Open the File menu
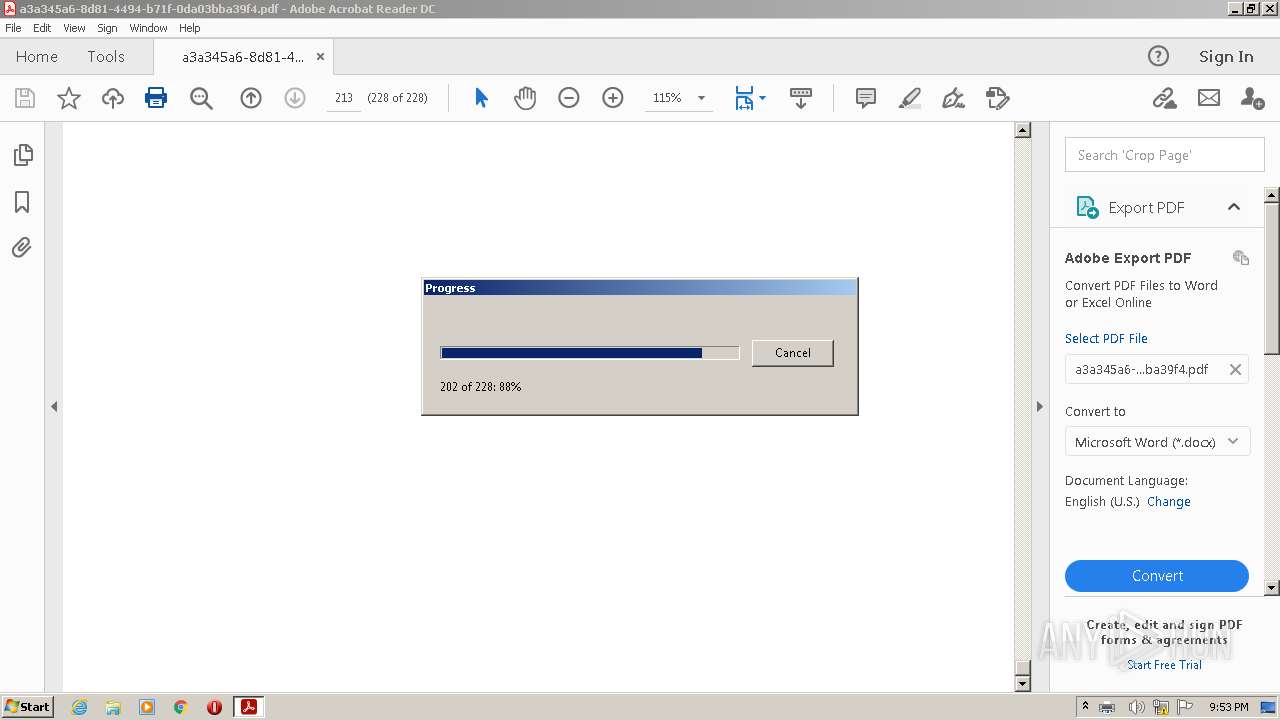The width and height of the screenshot is (1280, 720). click(x=13, y=28)
